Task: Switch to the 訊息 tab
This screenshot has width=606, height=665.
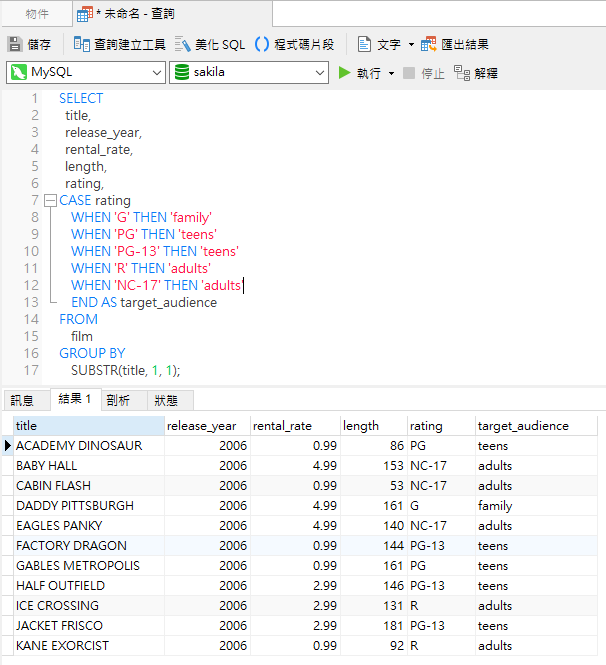Action: 23,400
